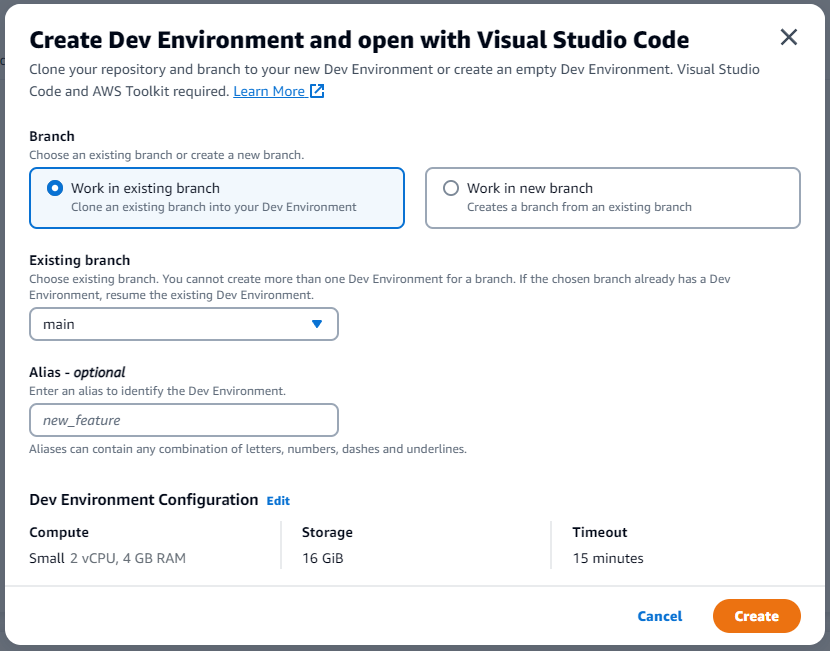830x651 pixels.
Task: Select Work in existing branch radio
Action: (x=55, y=188)
